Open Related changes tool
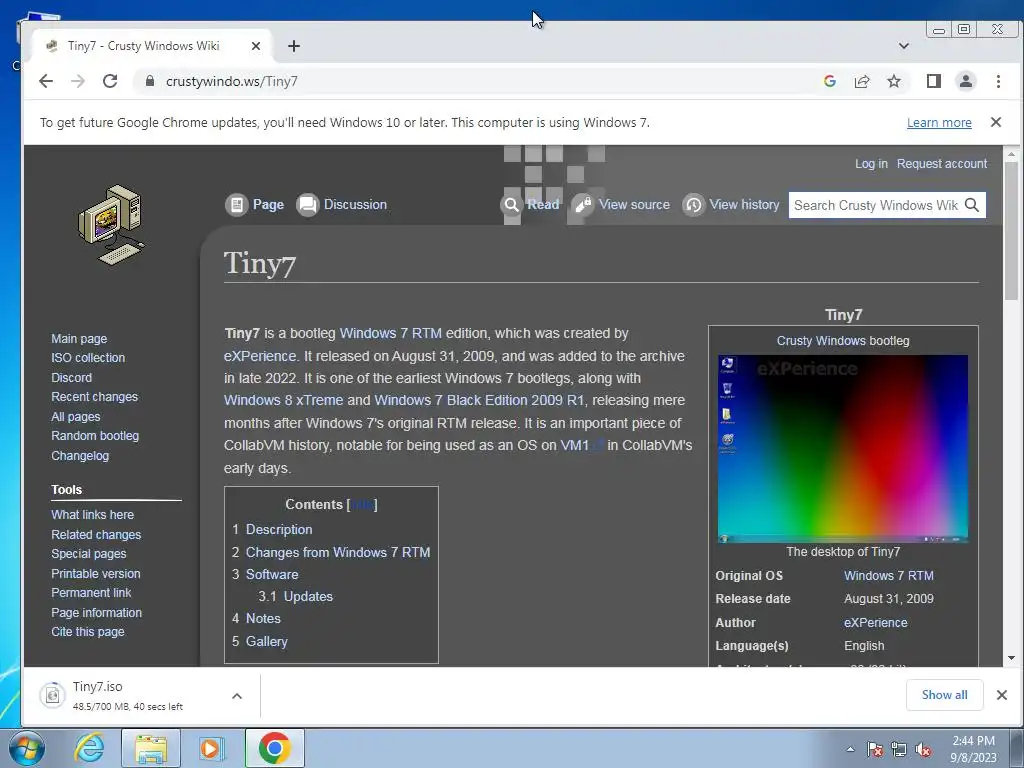The height and width of the screenshot is (768, 1024). (x=96, y=534)
